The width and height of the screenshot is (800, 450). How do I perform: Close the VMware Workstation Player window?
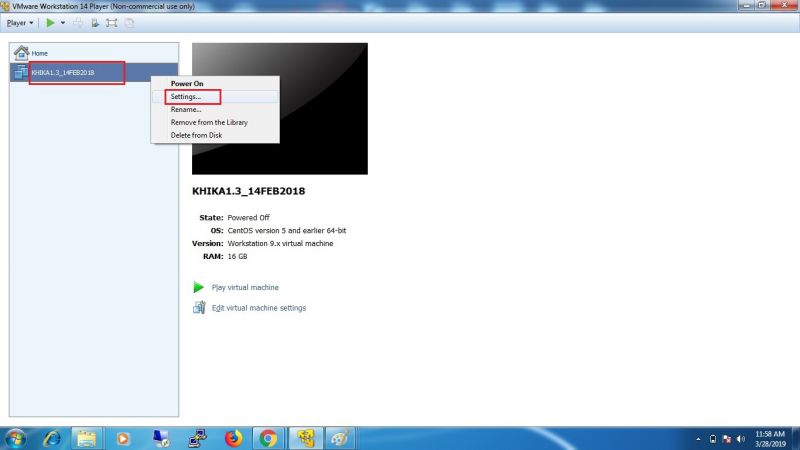[785, 5]
